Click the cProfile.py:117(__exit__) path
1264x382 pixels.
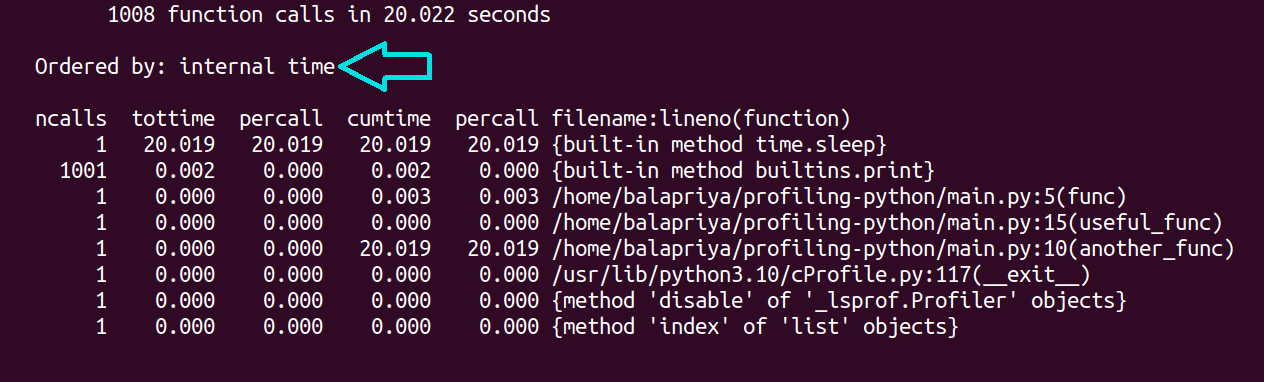tap(819, 274)
